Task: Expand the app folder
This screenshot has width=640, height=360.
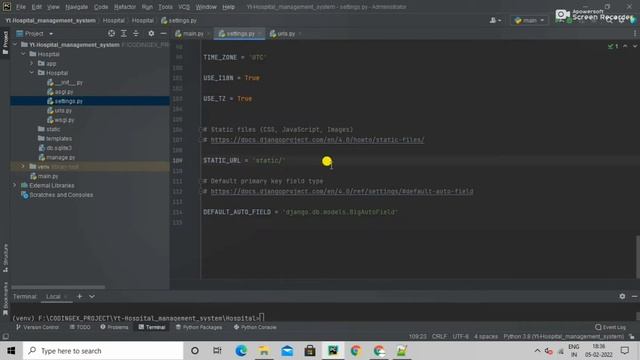Action: [x=32, y=63]
